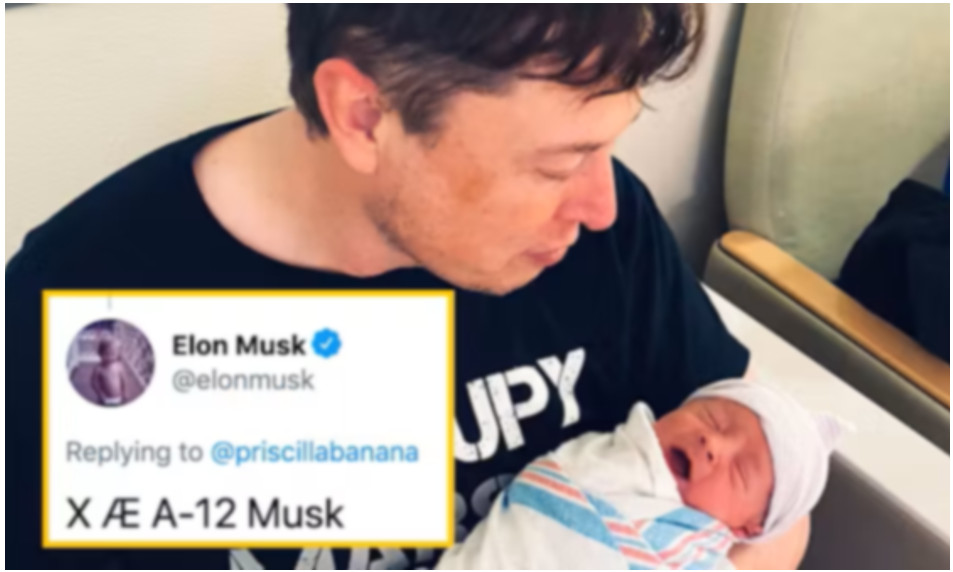Select the @elonmusk handle text
Screen dimensions: 953x572
pyautogui.click(x=243, y=381)
